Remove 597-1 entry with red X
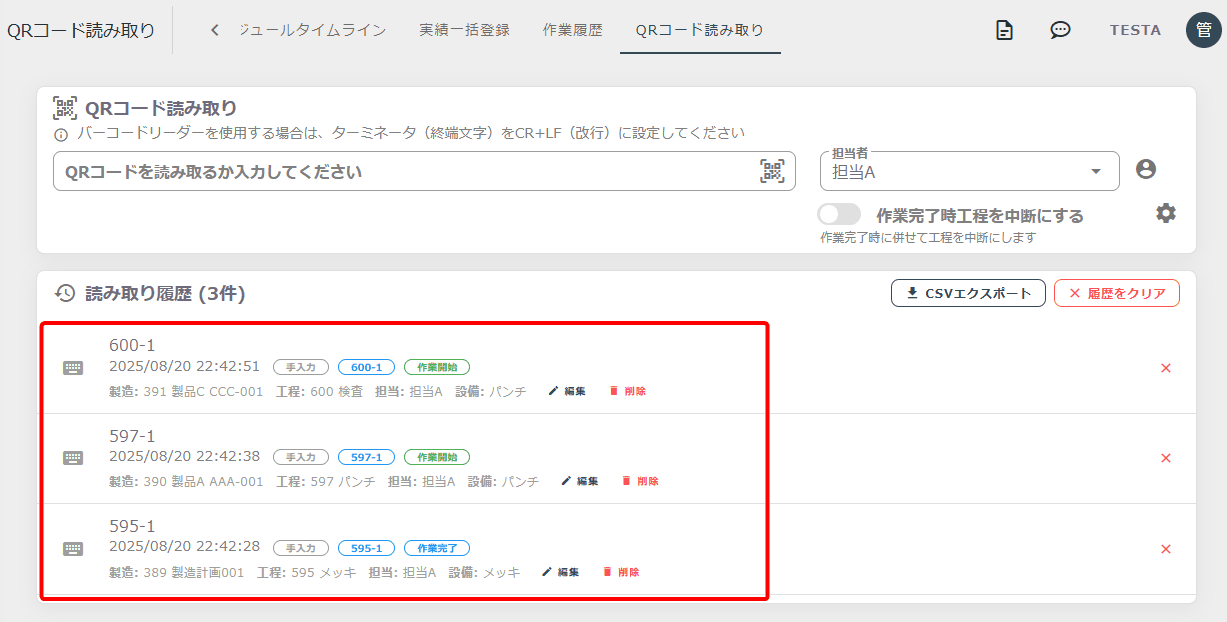 point(1165,458)
